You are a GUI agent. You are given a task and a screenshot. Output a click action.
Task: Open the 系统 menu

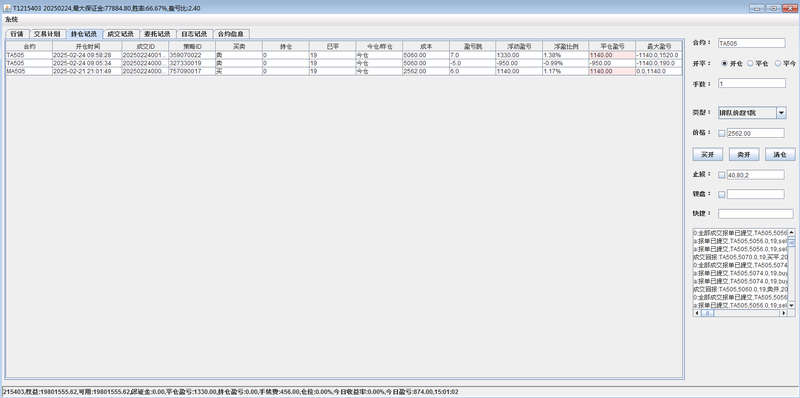11,19
